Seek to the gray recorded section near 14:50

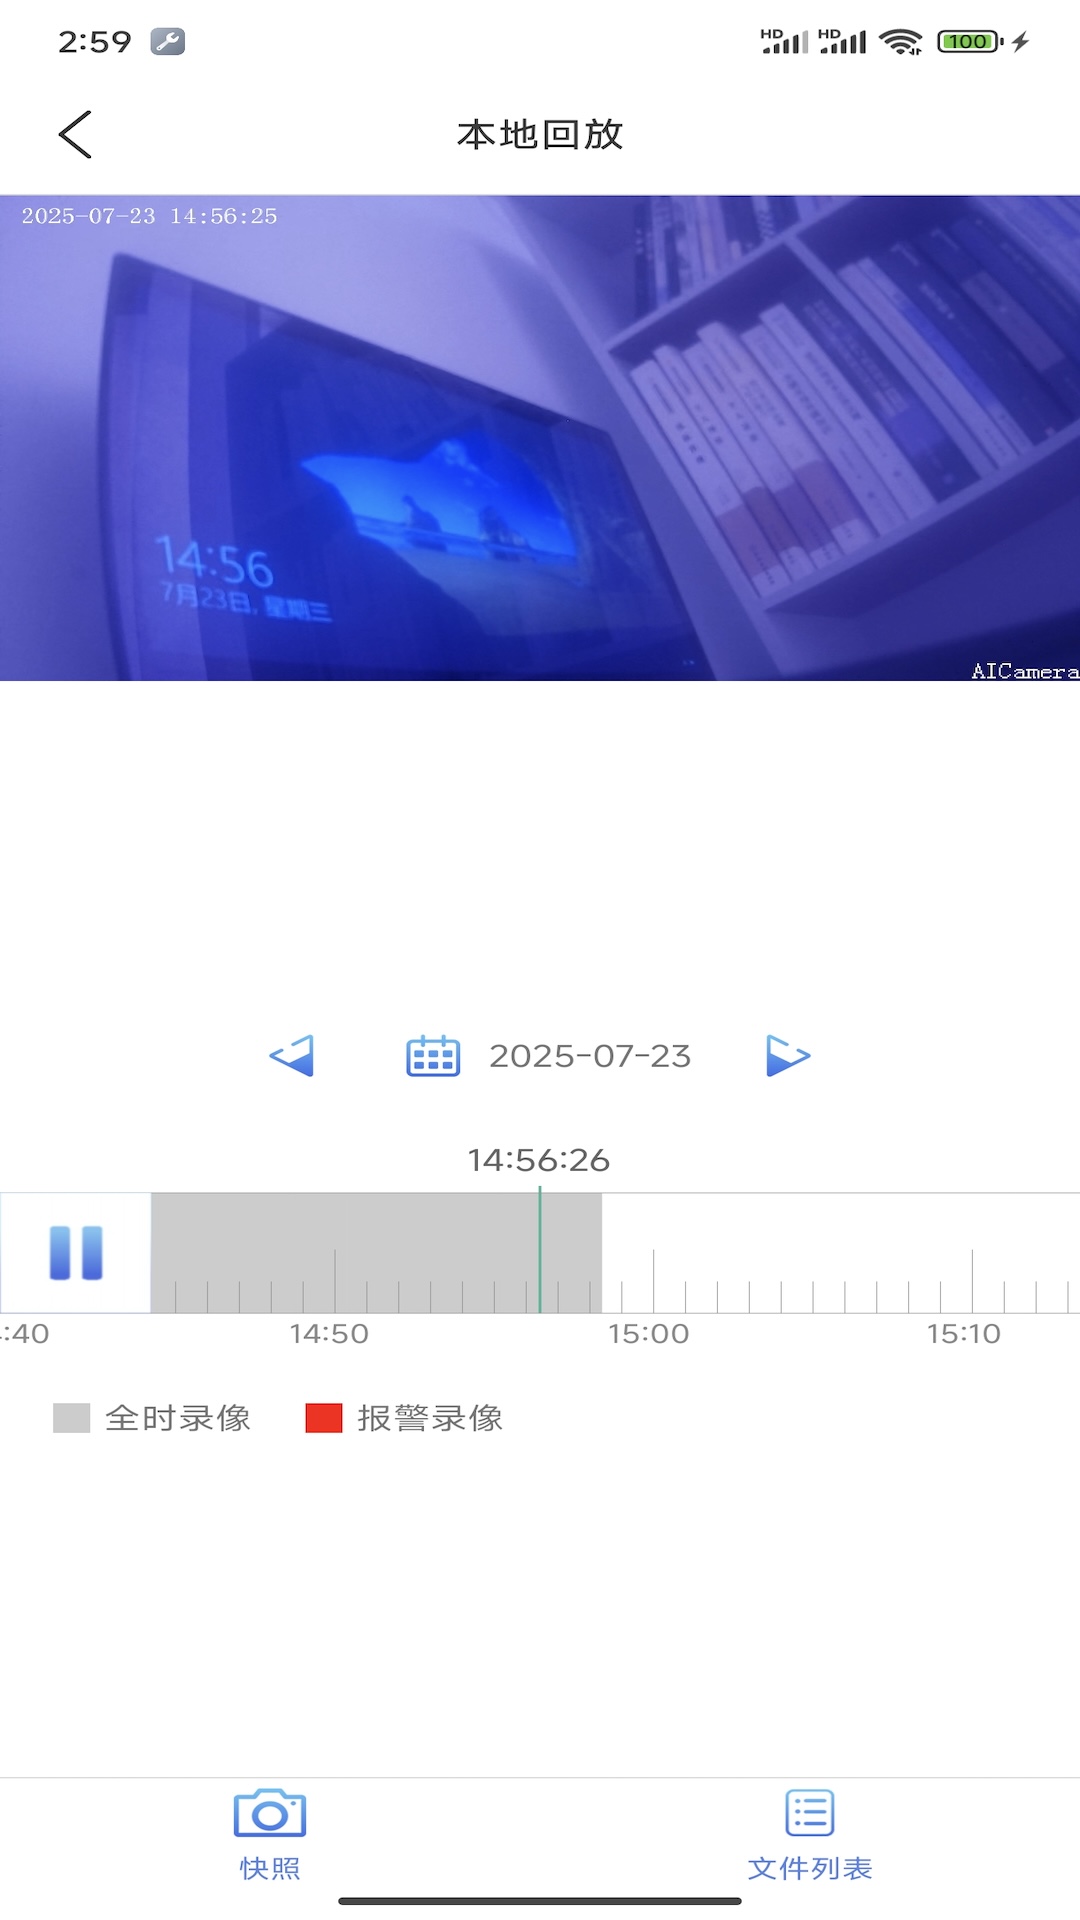(335, 1252)
